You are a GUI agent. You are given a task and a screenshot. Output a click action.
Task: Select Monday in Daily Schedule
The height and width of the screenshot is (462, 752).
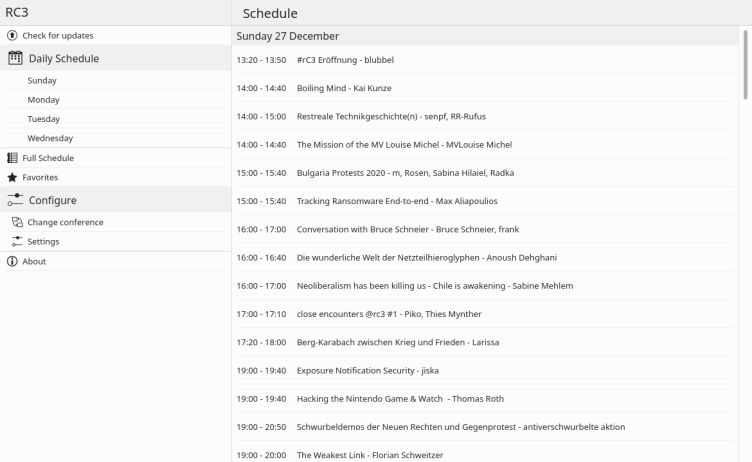(x=43, y=100)
